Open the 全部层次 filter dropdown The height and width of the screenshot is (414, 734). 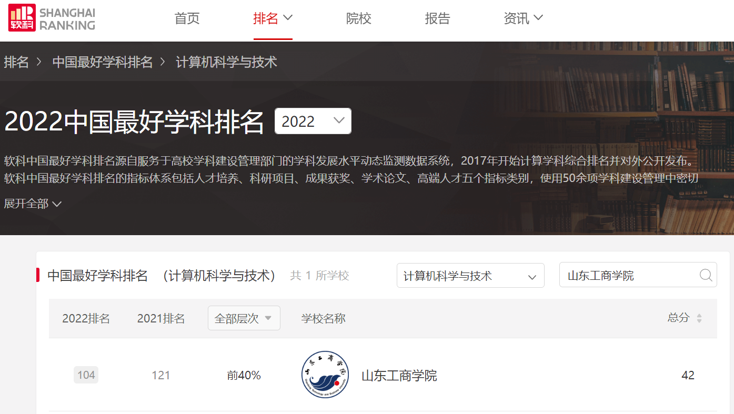coord(244,318)
